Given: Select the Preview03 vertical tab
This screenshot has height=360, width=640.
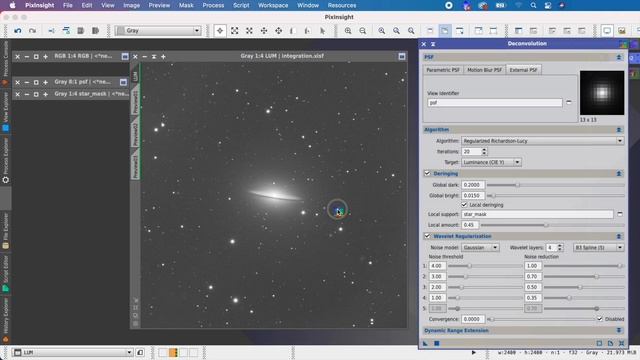Looking at the screenshot, I should [x=135, y=164].
